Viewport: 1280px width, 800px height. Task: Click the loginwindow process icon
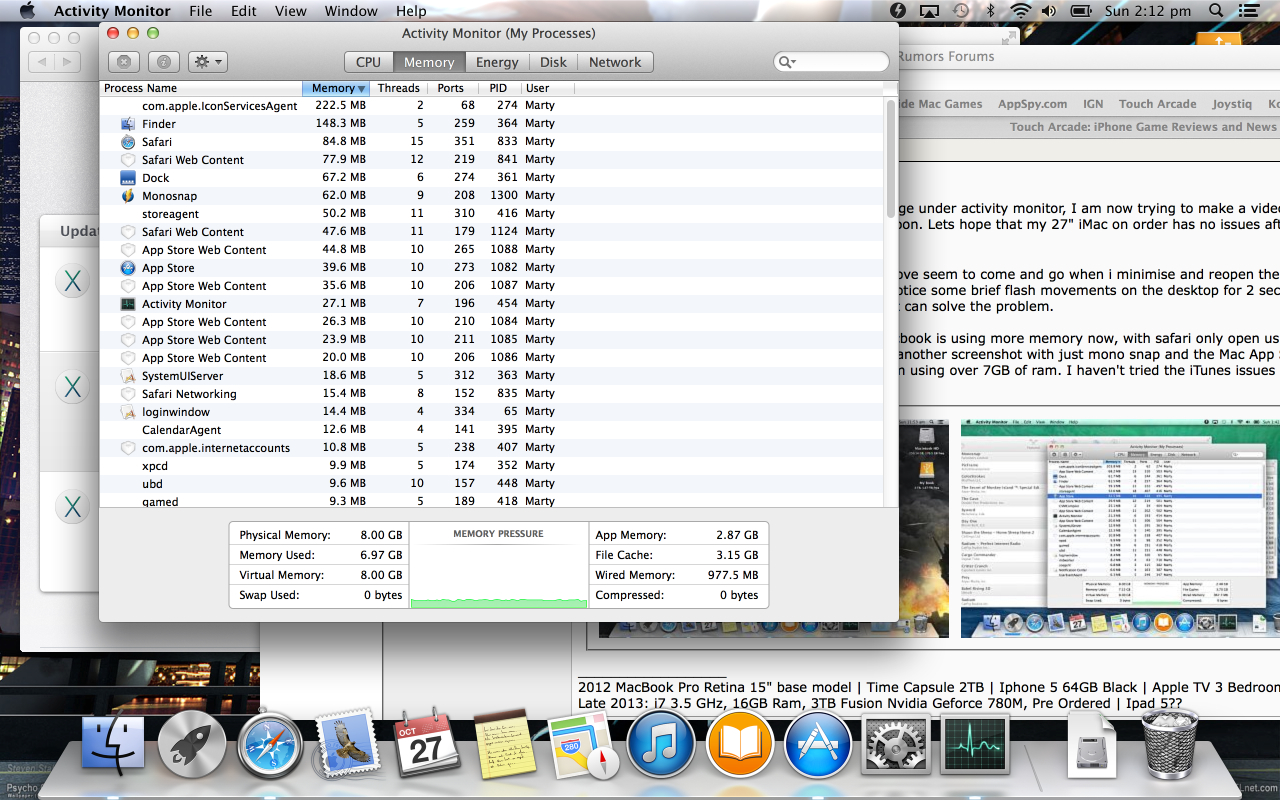pos(128,412)
